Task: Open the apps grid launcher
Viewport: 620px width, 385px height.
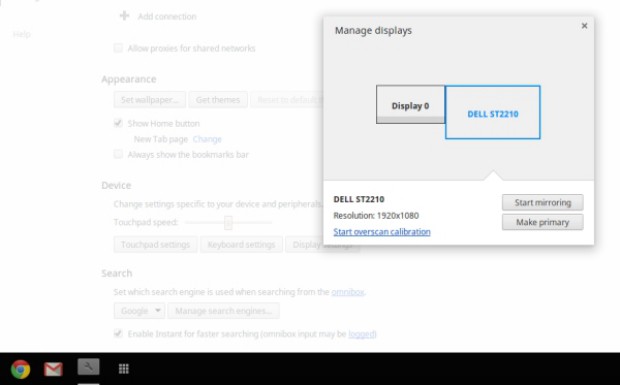Action: tap(124, 369)
